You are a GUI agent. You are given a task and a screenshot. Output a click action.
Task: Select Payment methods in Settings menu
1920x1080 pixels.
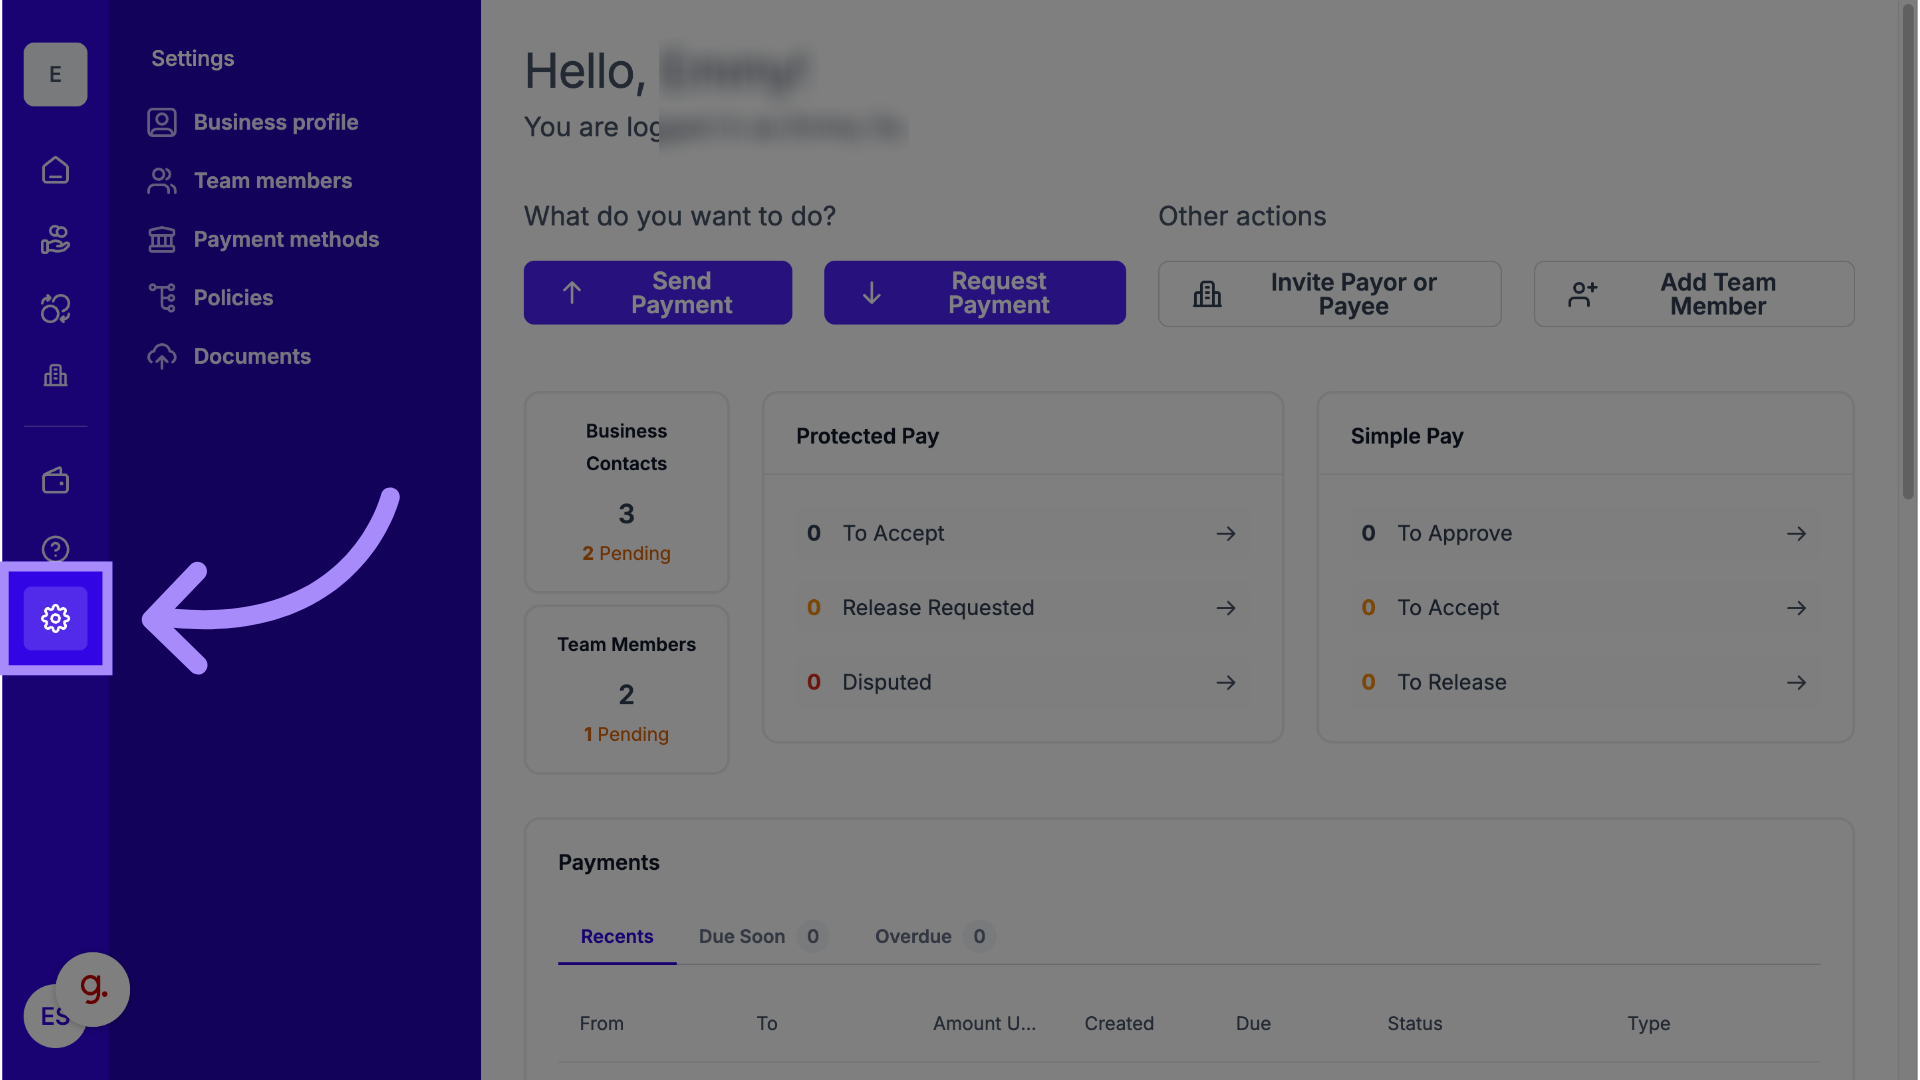point(285,239)
